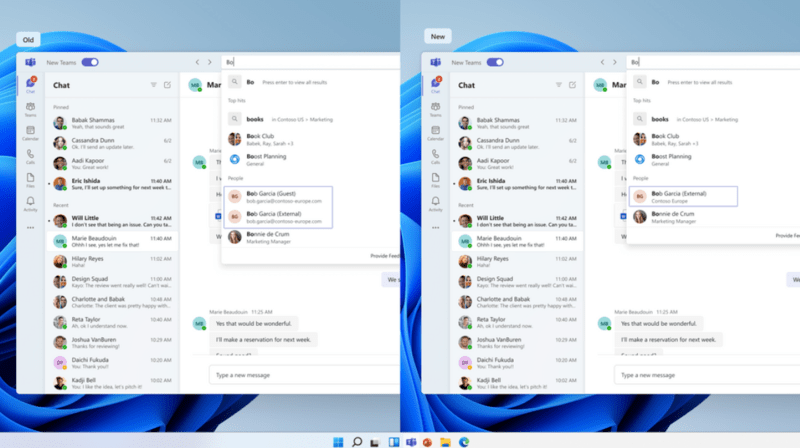Go back using arrow in New window

click(x=603, y=62)
